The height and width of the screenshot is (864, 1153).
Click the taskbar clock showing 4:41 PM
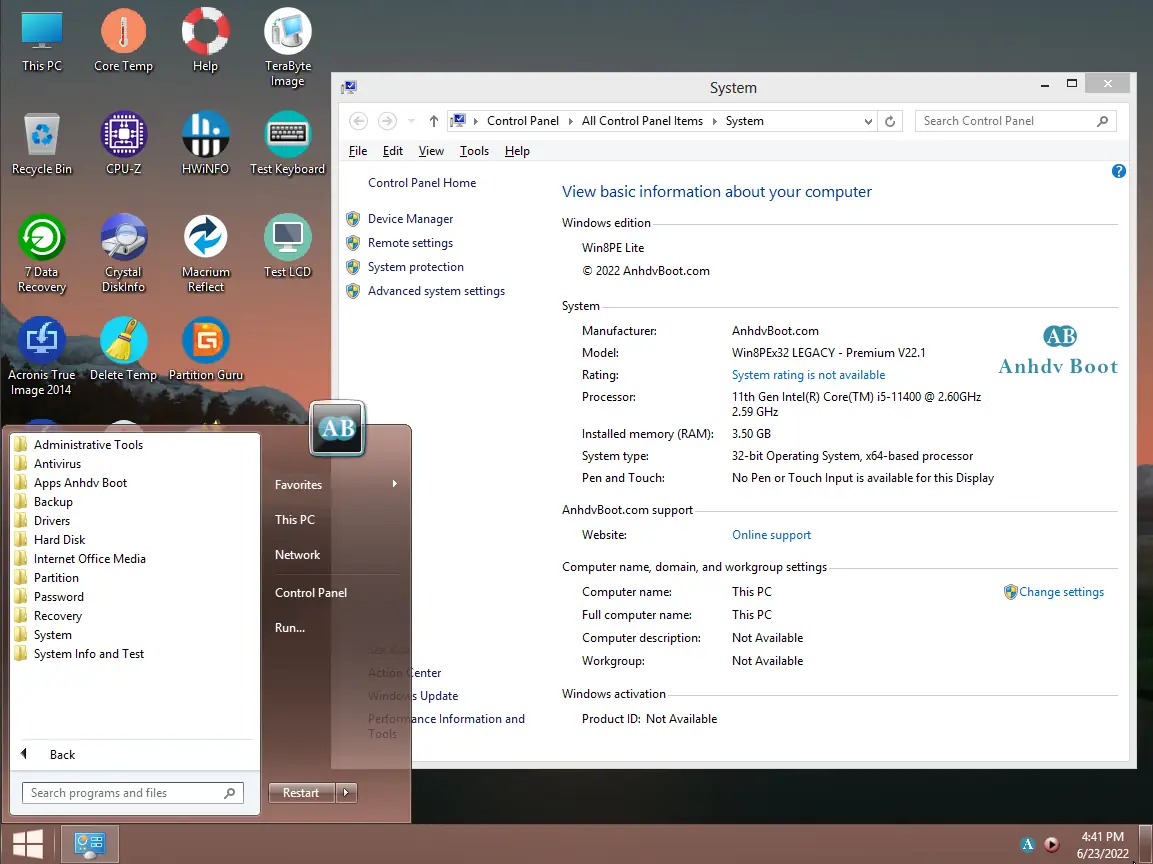[1102, 844]
